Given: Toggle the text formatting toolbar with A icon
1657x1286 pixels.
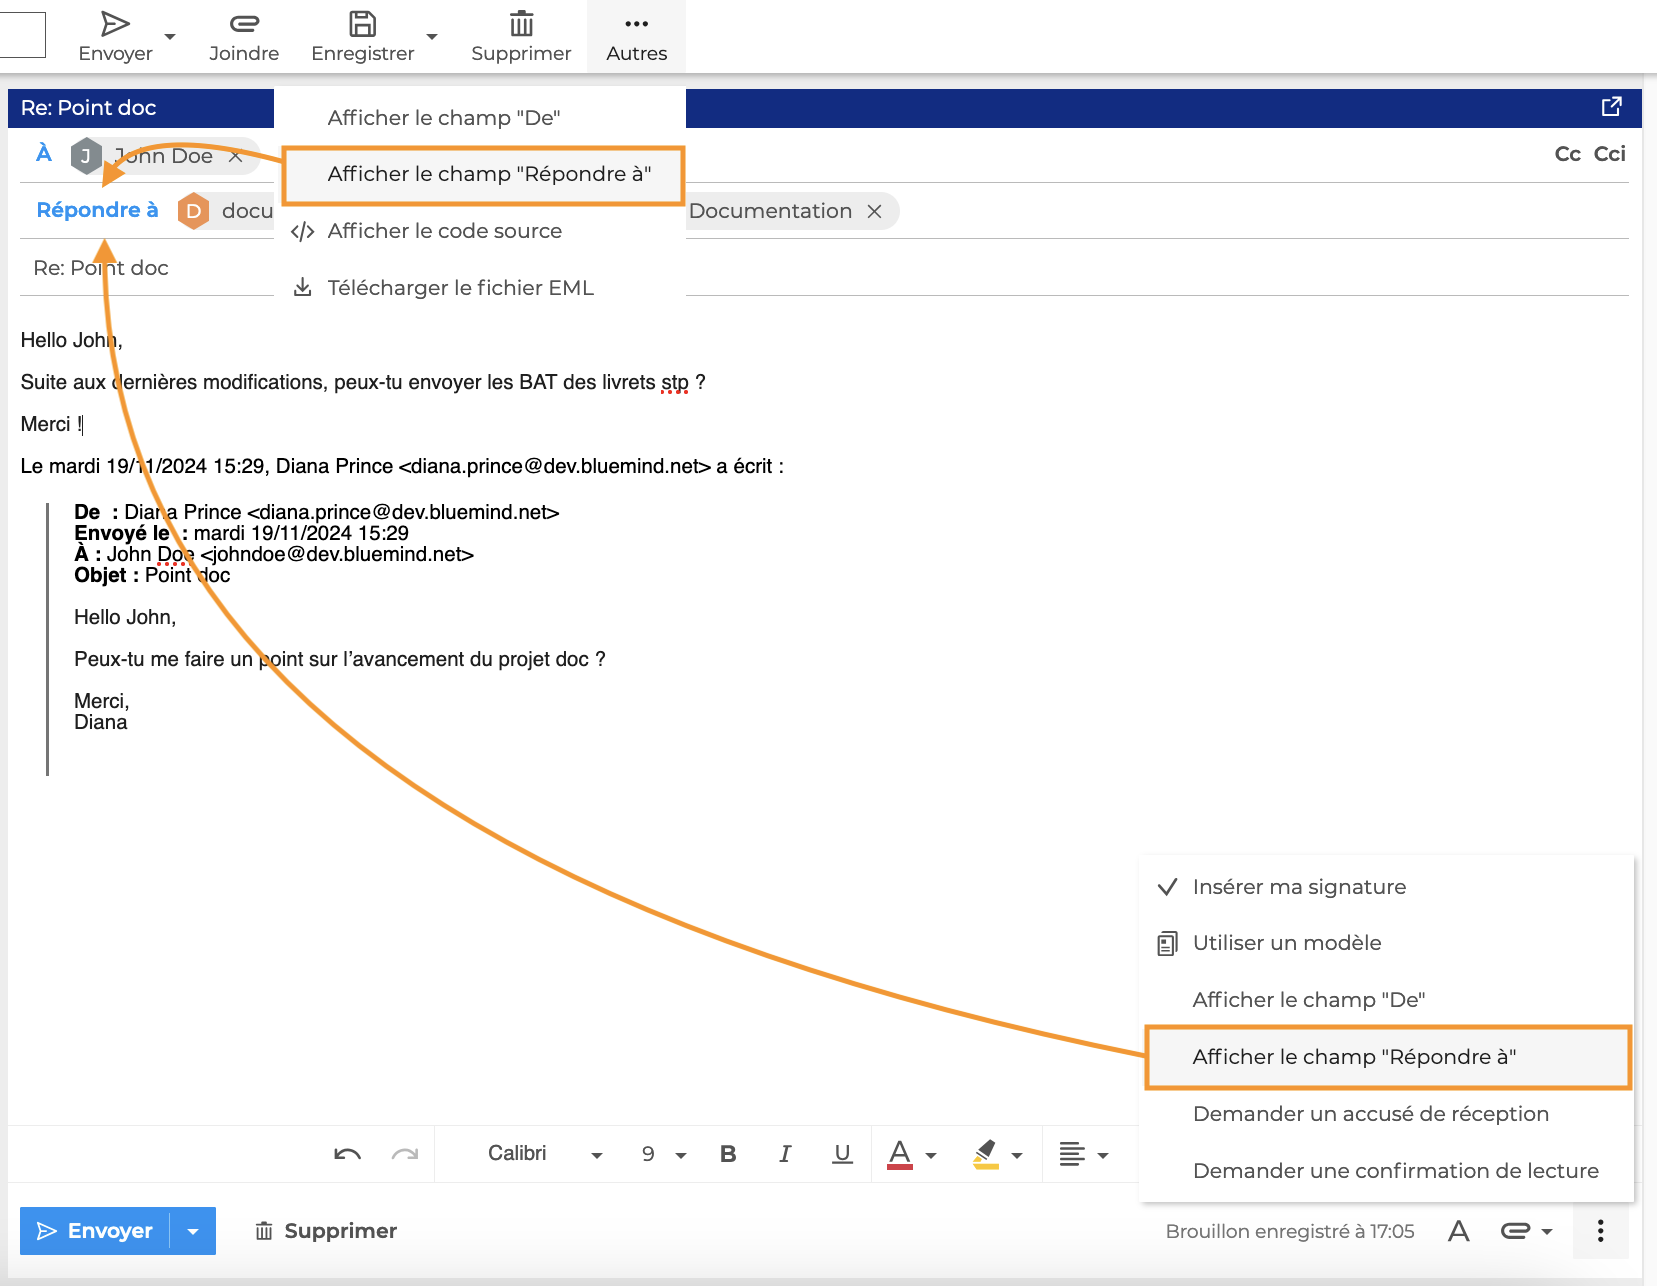Looking at the screenshot, I should tap(1458, 1231).
